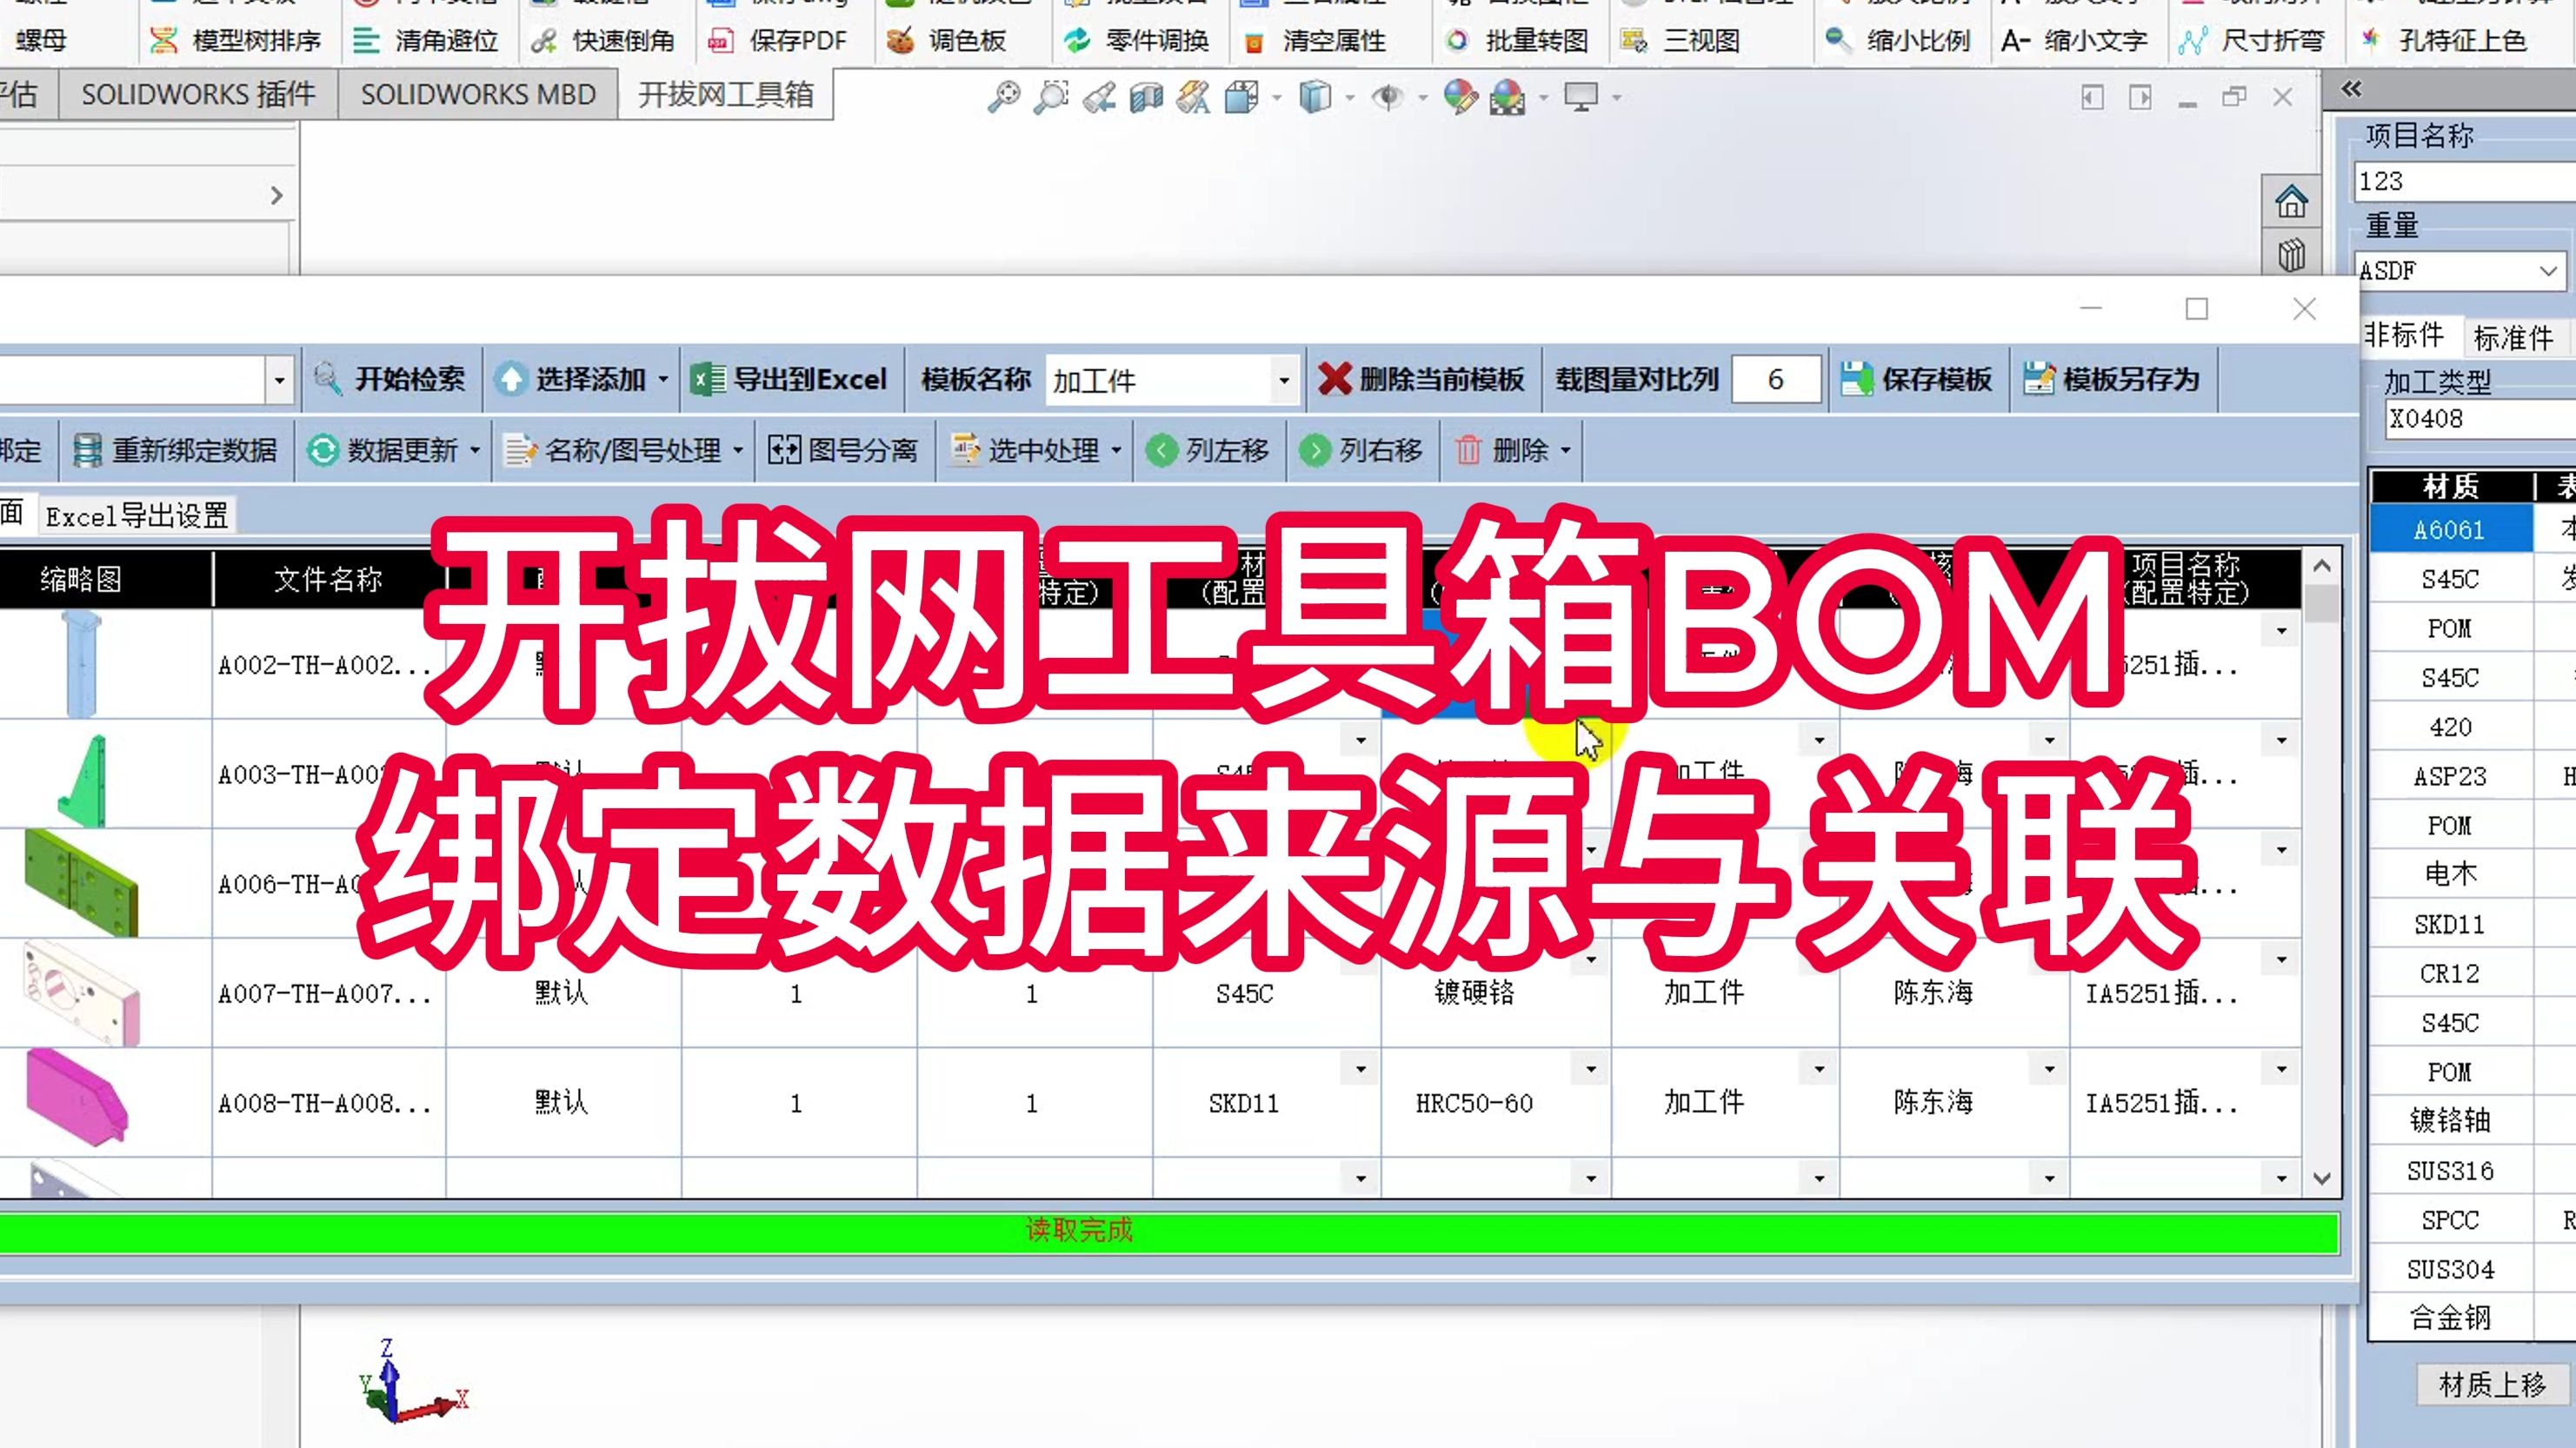Click 删除当前模板 button
The height and width of the screenshot is (1448, 2576).
(x=1421, y=379)
